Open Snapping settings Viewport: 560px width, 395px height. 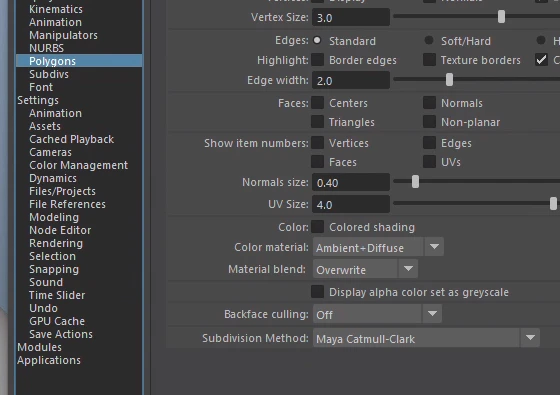pyautogui.click(x=54, y=269)
